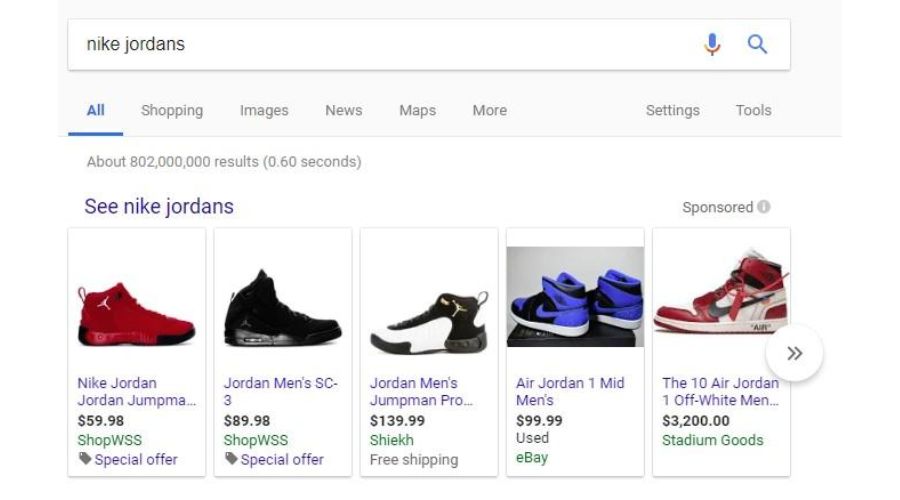Click the carousel next double-arrow button
Viewport: 900px width, 500px height.
pyautogui.click(x=794, y=353)
